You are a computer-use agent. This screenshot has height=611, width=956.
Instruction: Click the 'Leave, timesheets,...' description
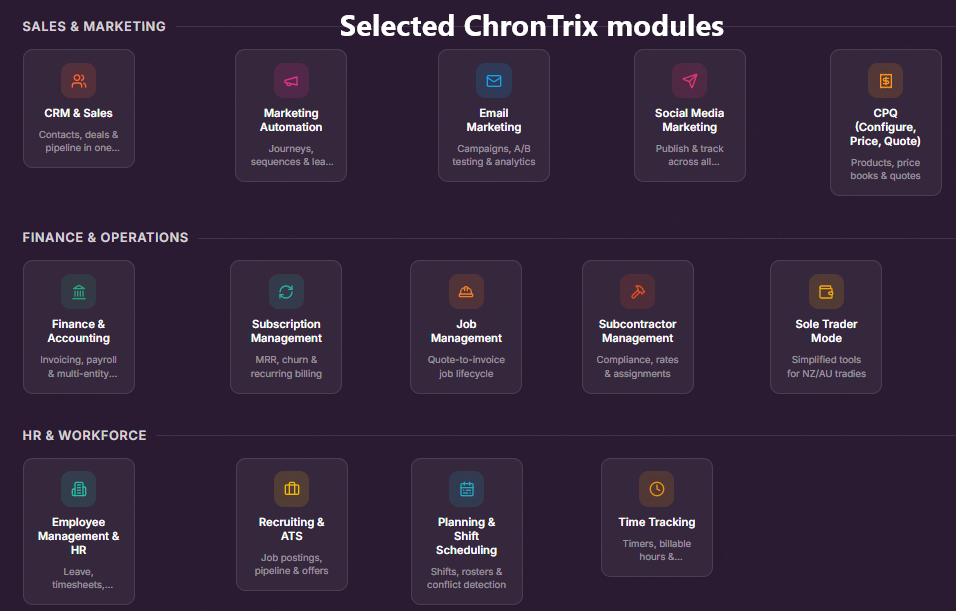[x=81, y=578]
